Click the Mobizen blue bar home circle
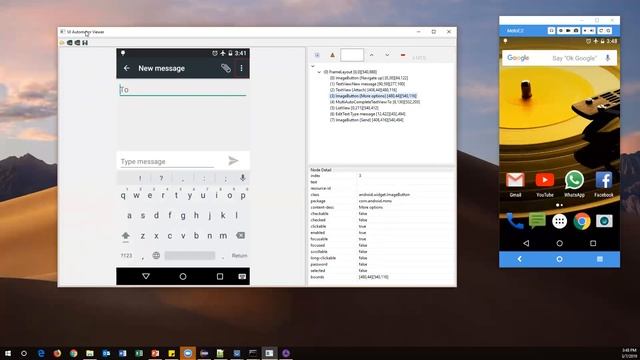This screenshot has width=640, height=360. (x=560, y=259)
